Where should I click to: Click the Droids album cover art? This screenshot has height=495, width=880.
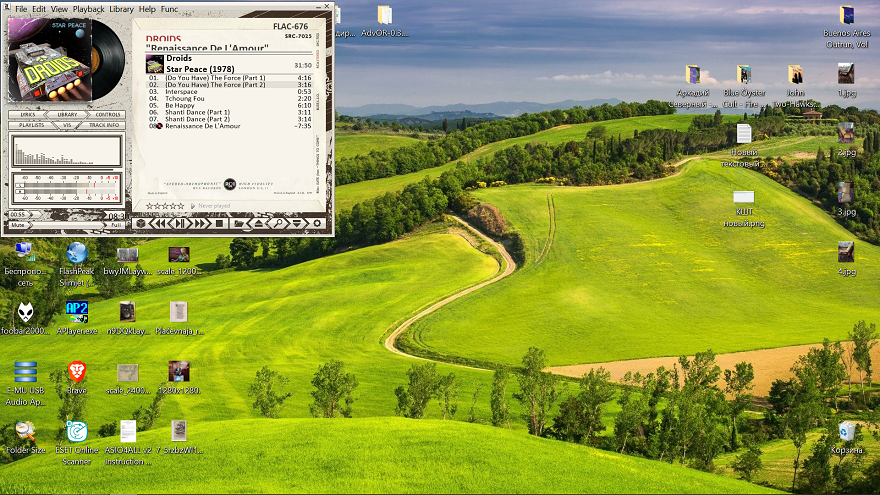[x=154, y=63]
